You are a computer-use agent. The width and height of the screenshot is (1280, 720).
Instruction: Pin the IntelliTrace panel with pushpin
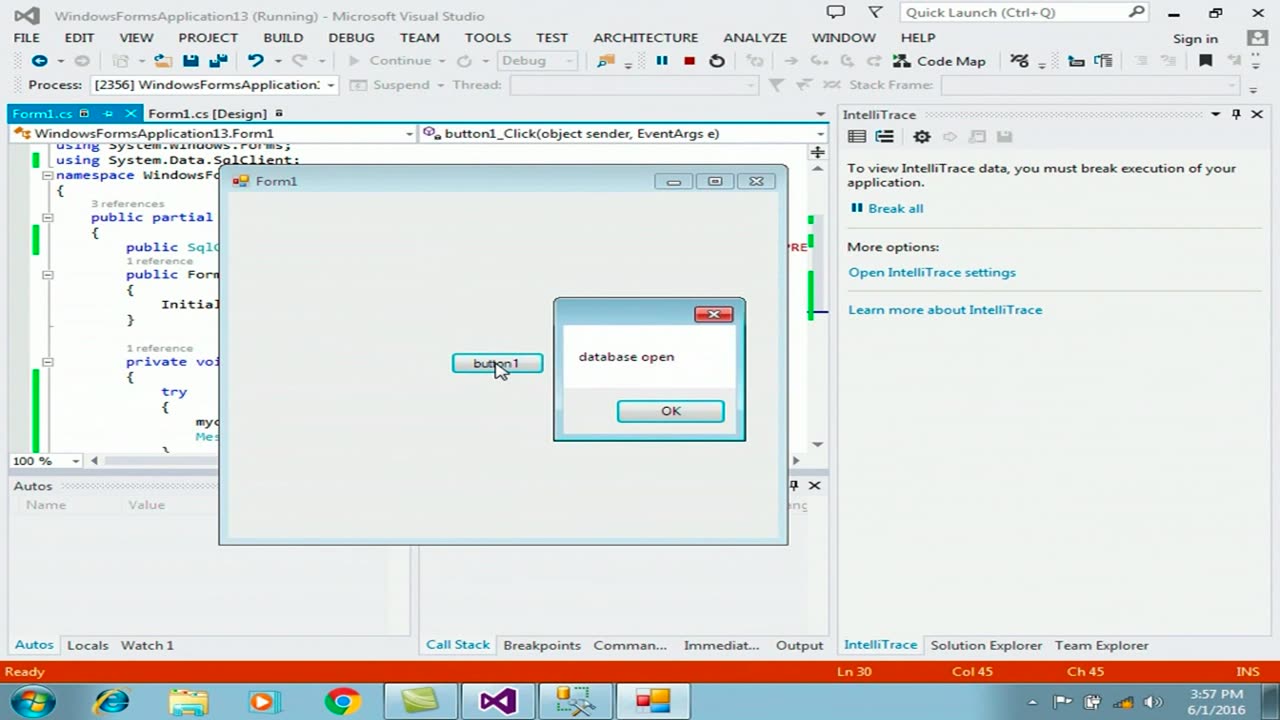[1236, 114]
